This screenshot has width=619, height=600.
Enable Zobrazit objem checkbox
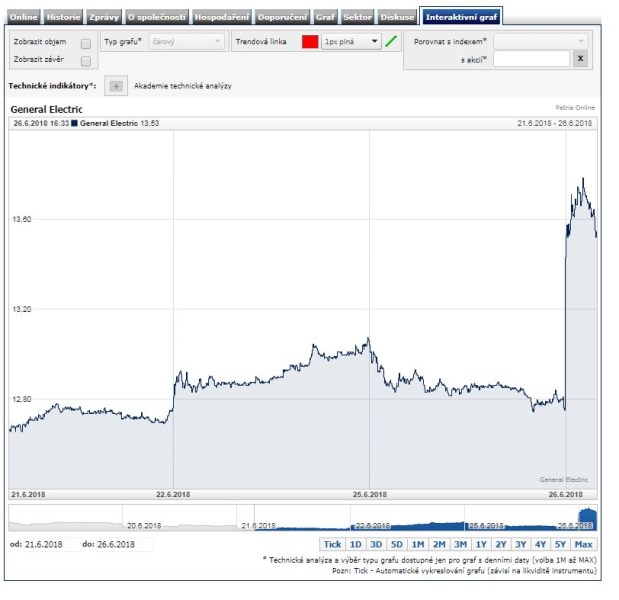[x=85, y=43]
